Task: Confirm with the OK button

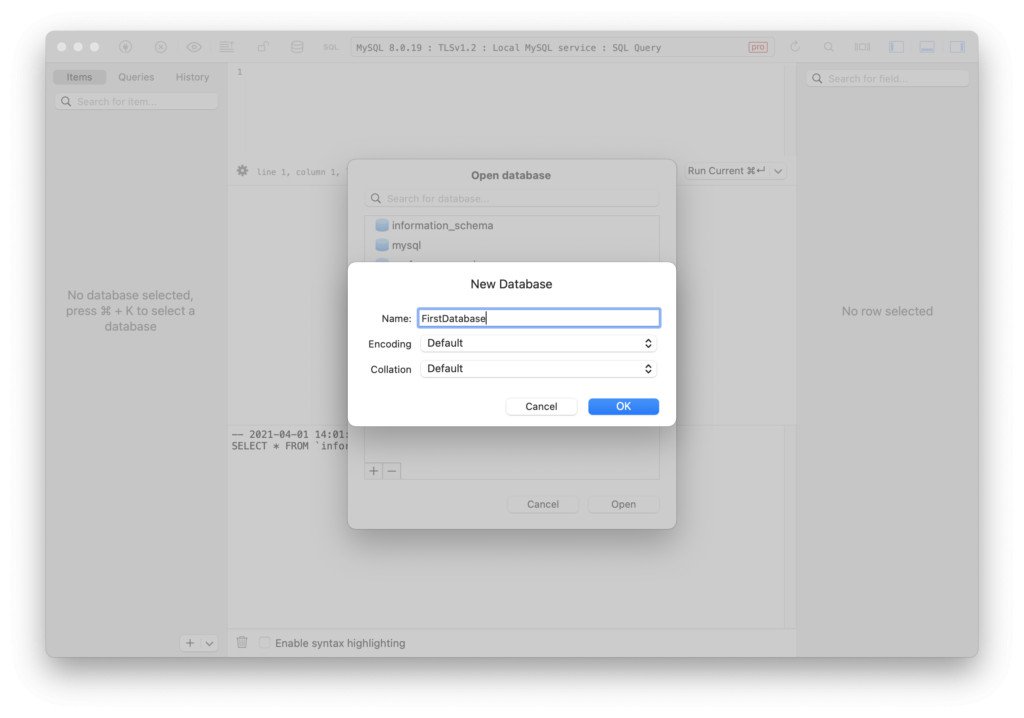Action: pos(623,406)
